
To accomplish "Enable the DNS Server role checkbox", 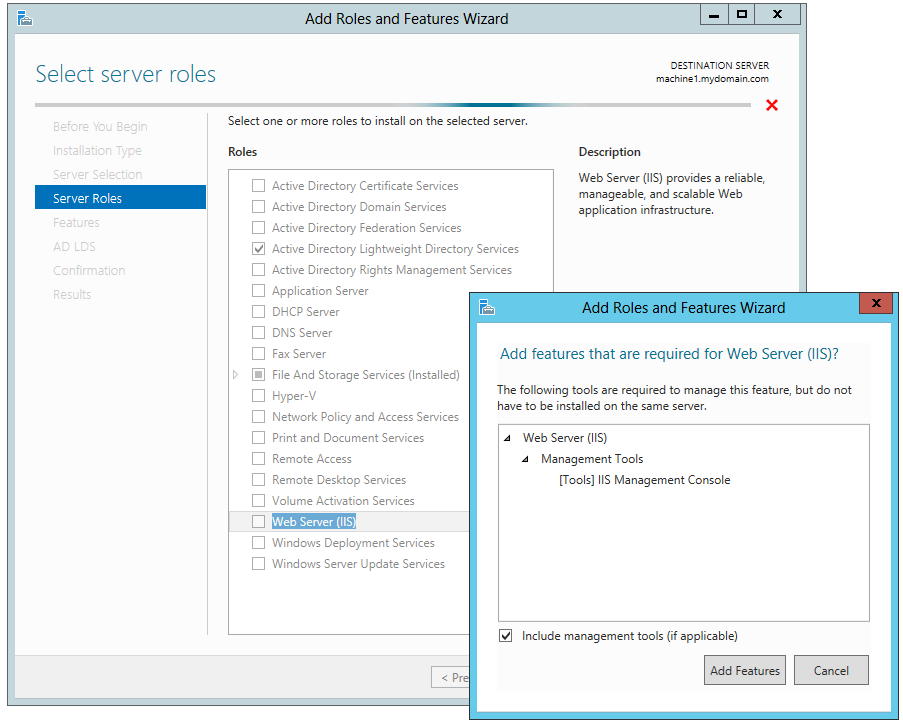I will pyautogui.click(x=259, y=333).
